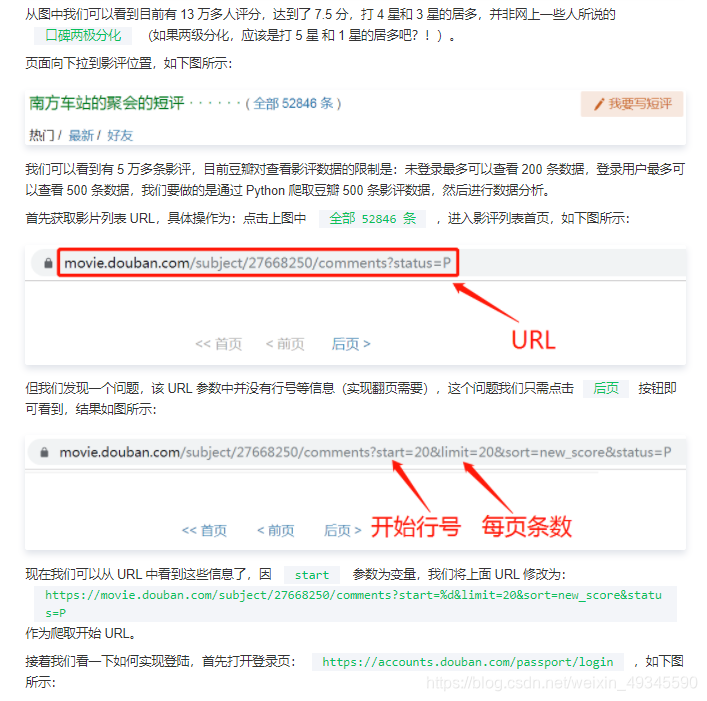Viewport: 707px width, 701px height.
Task: Click the text 页面向下拉到影评位置，如下图所示
Action: [129, 63]
